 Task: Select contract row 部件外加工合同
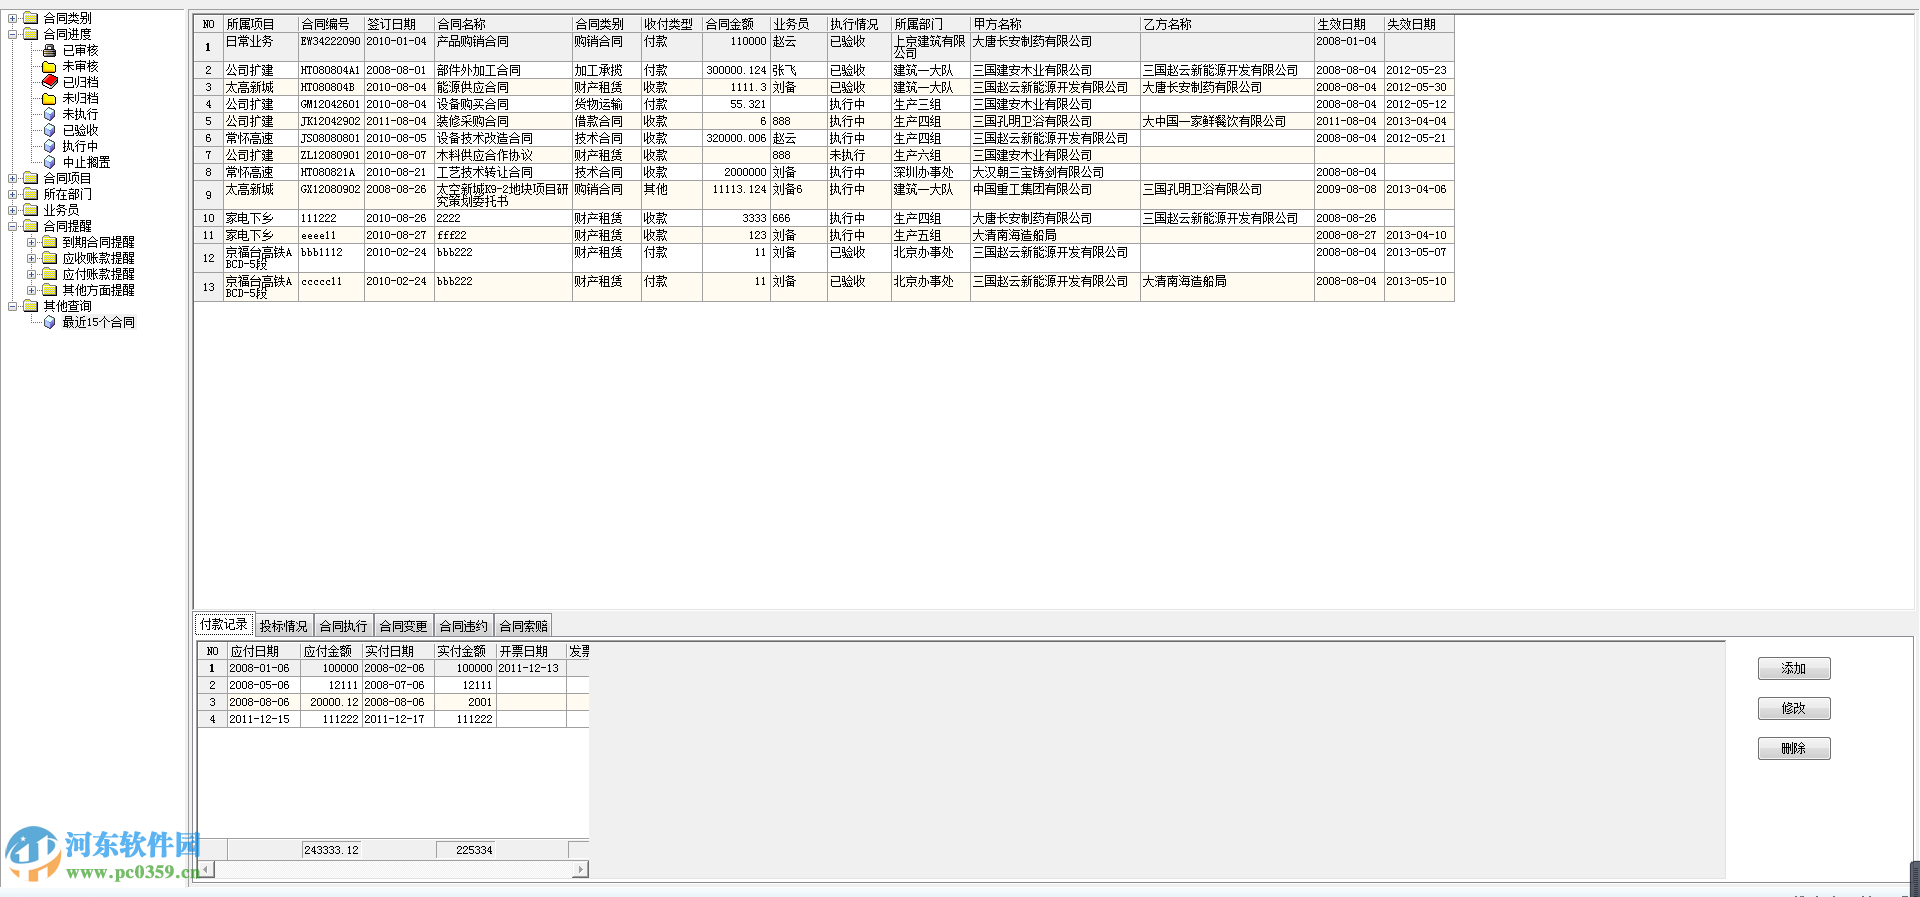(x=824, y=70)
